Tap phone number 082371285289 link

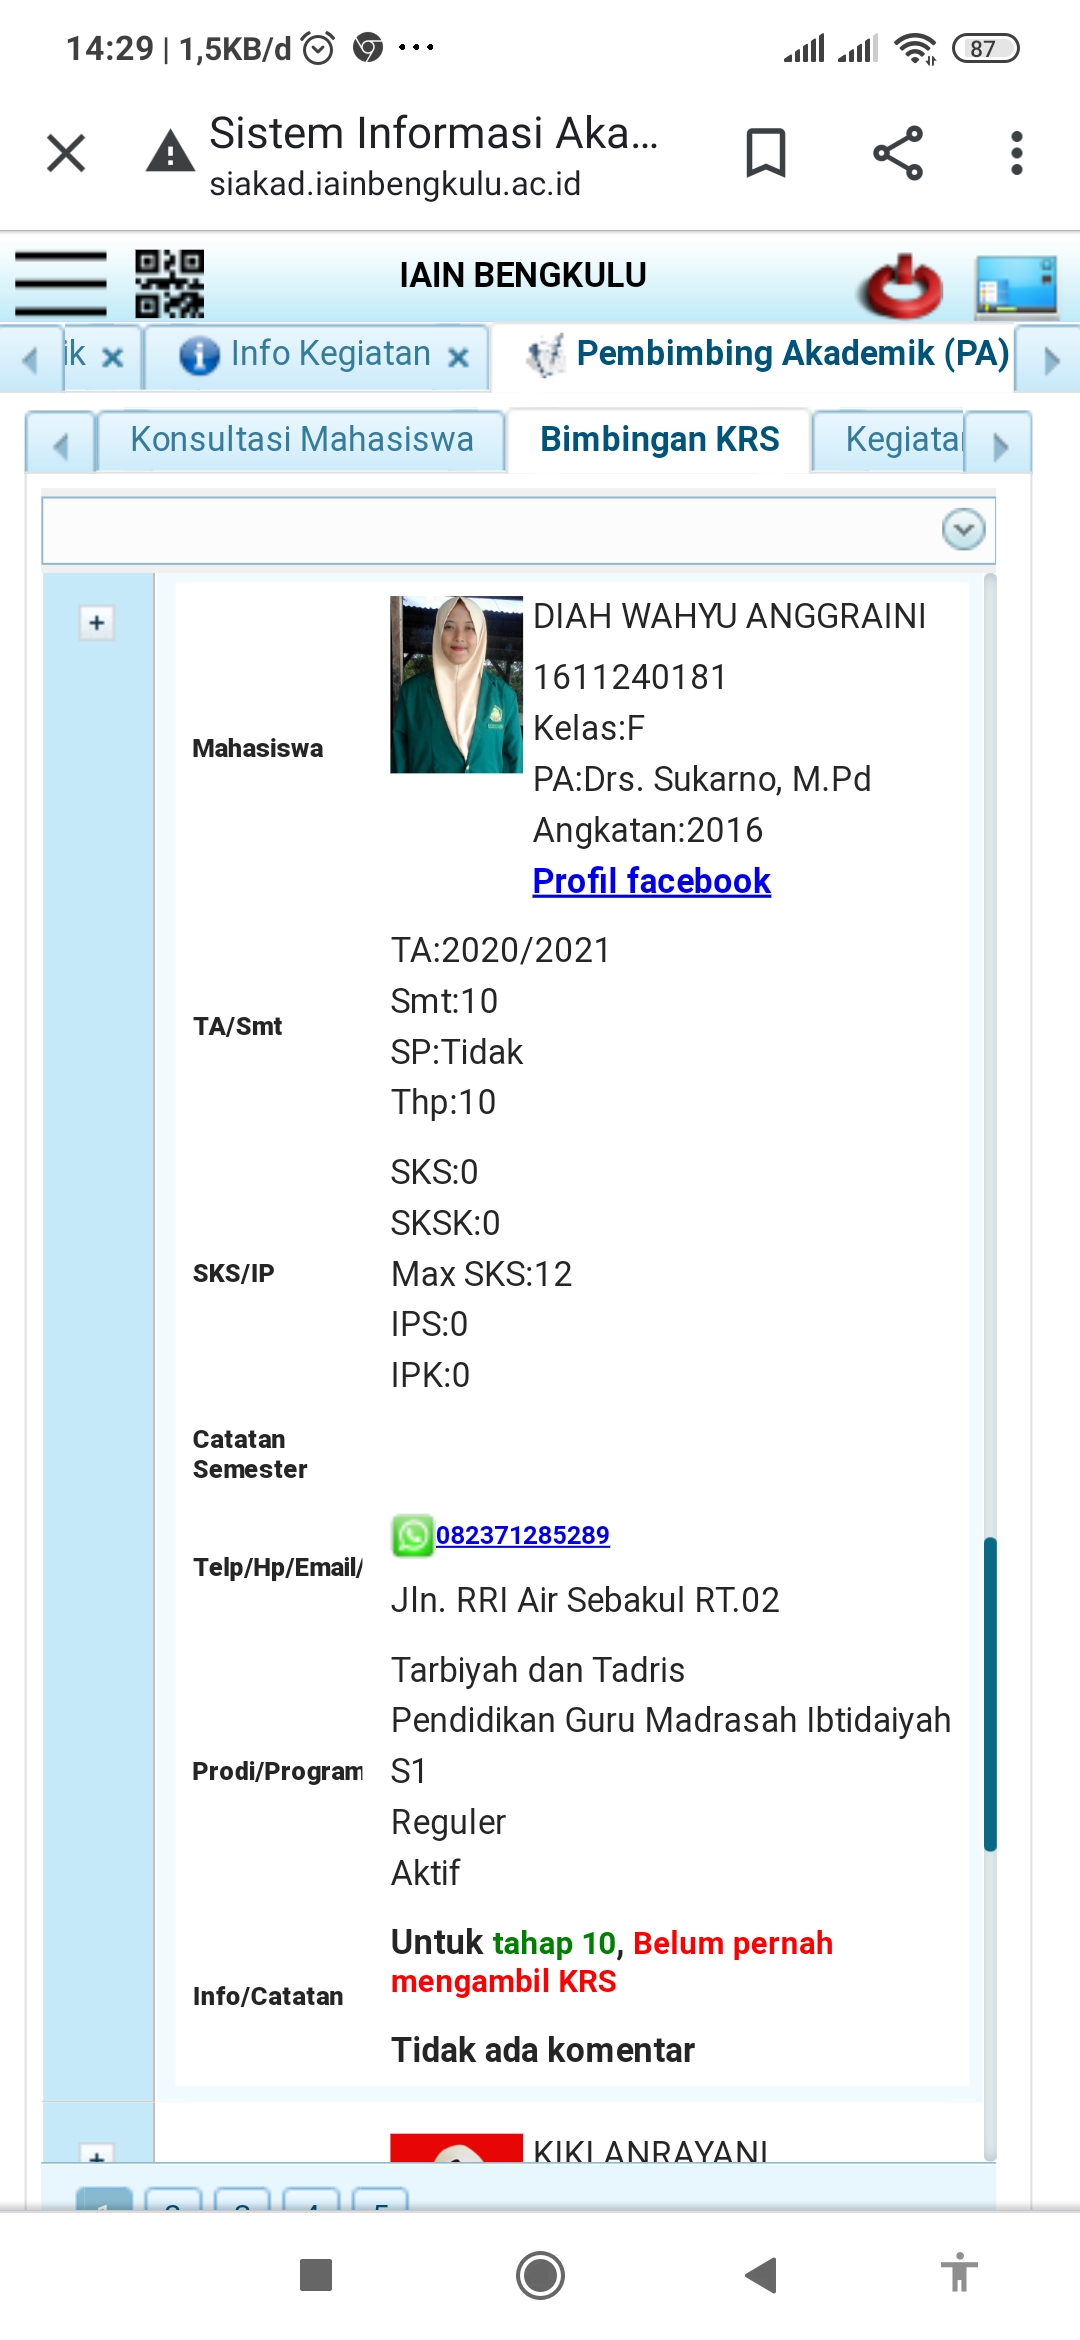(x=522, y=1535)
